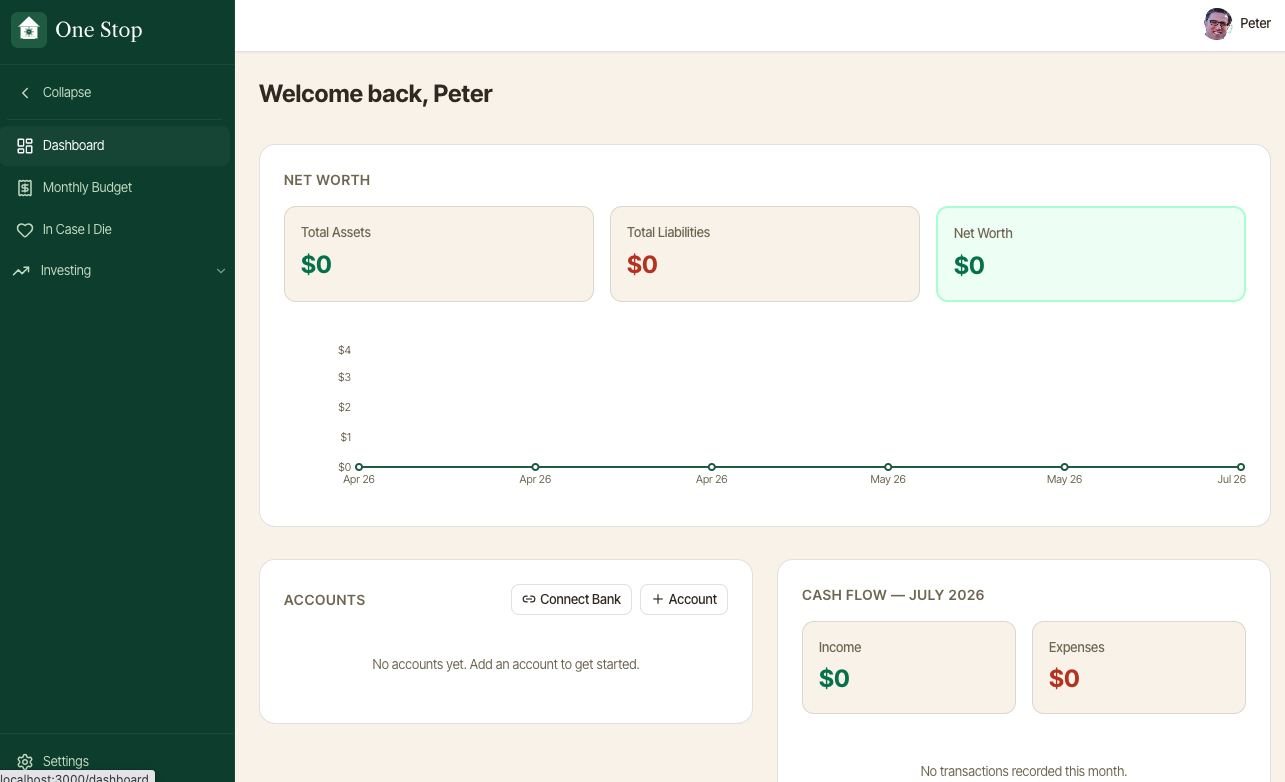Select the Total Liabilities card
This screenshot has width=1285, height=782.
click(765, 254)
